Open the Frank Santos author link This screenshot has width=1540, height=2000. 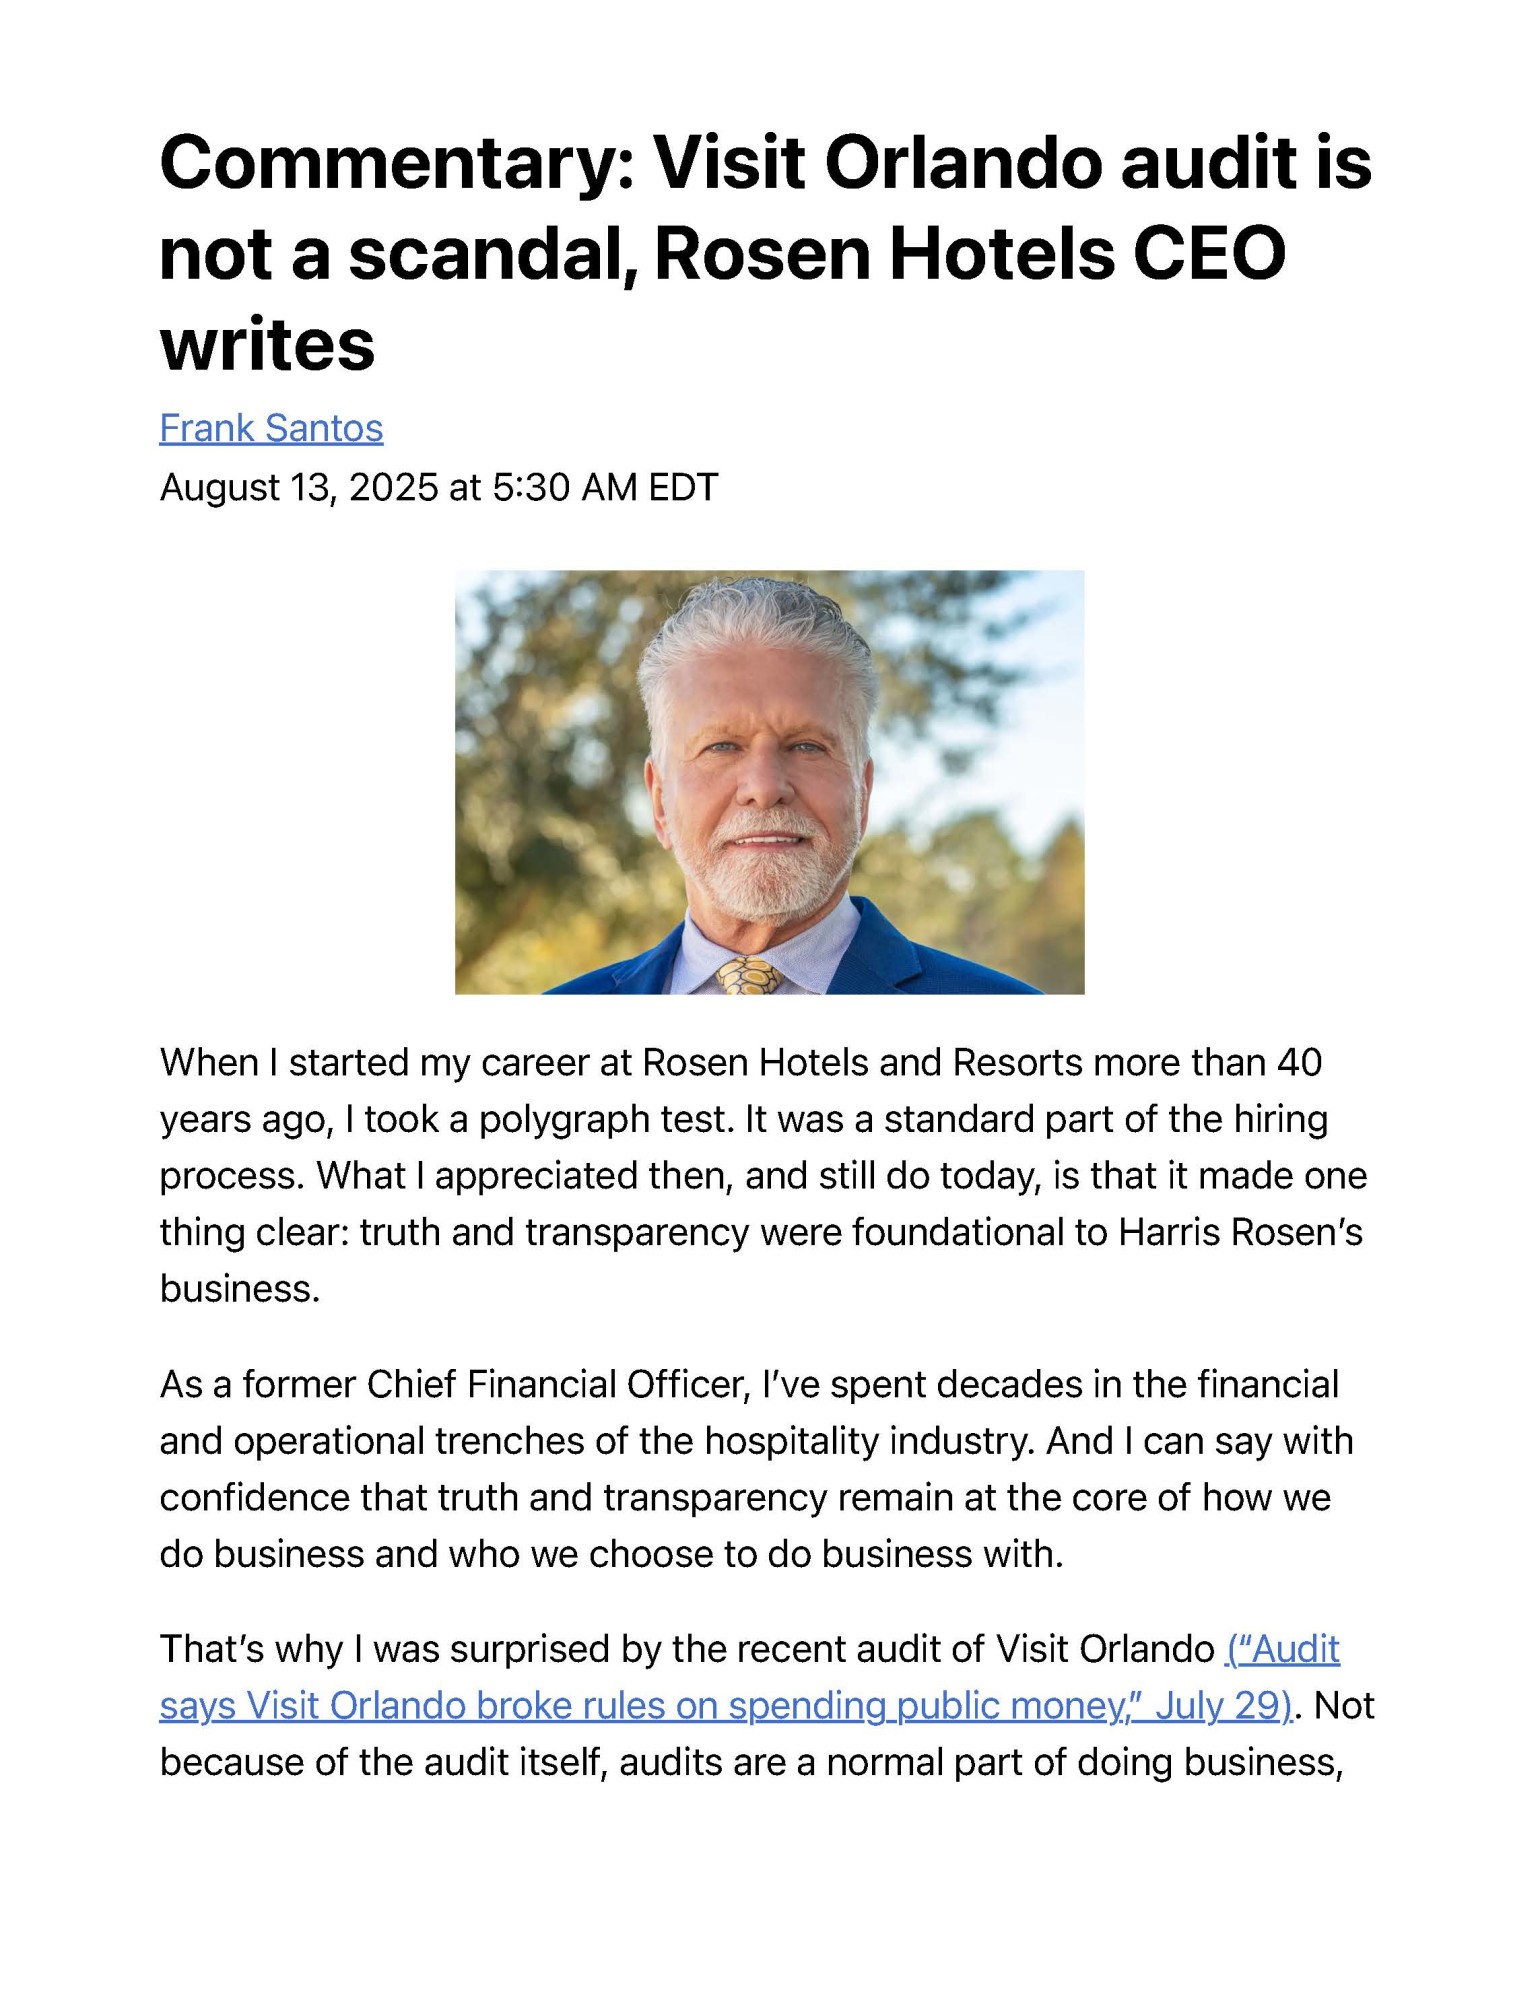coord(271,428)
